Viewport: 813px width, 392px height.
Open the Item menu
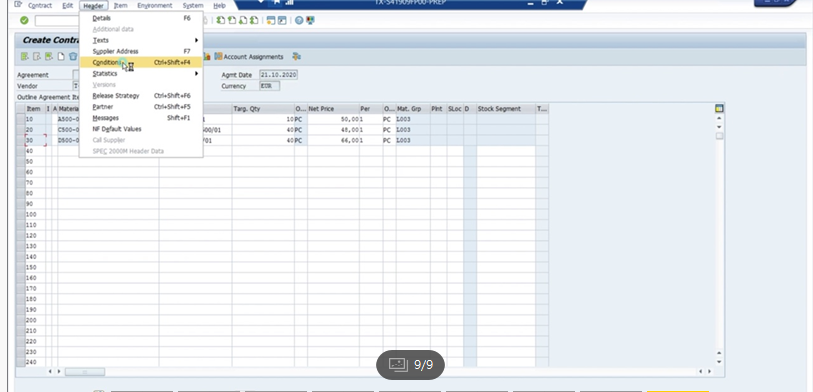pos(120,6)
